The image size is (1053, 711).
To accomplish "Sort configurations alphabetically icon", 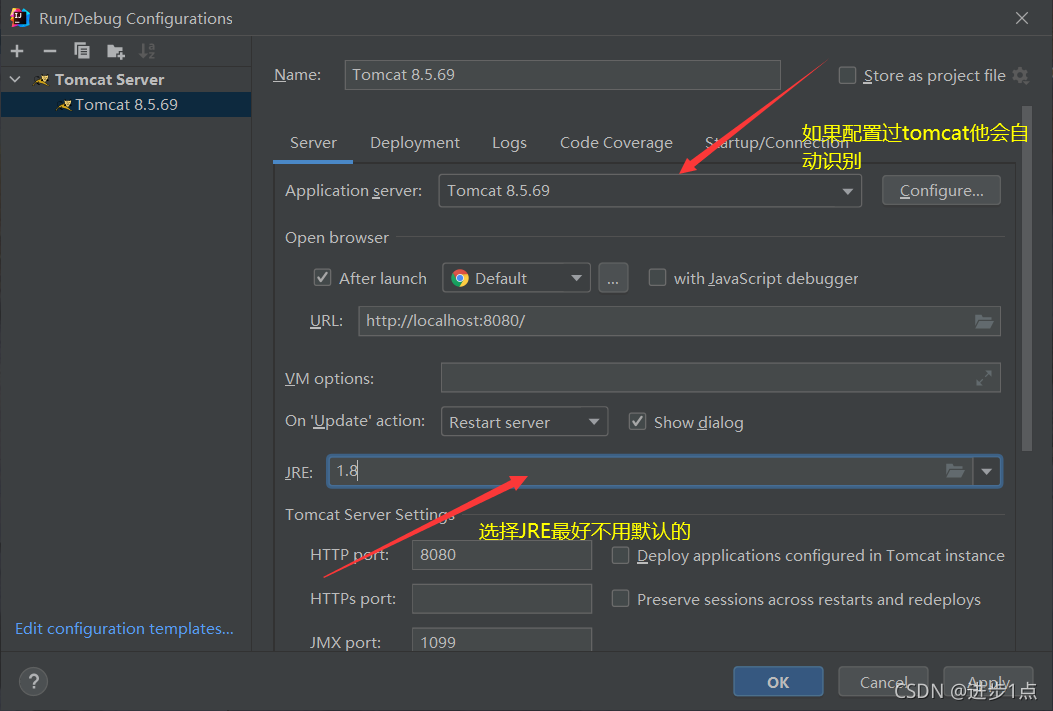I will coord(147,51).
